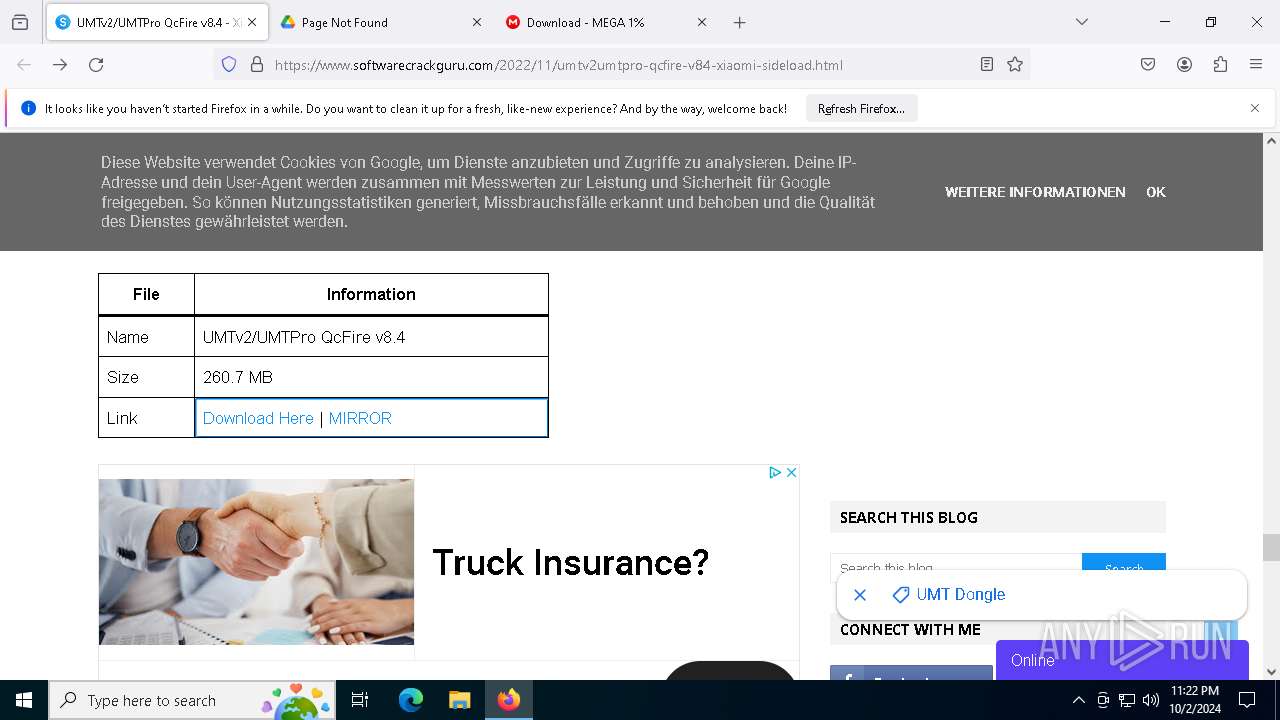Click the MIRROR download link
Viewport: 1280px width, 720px height.
[360, 418]
